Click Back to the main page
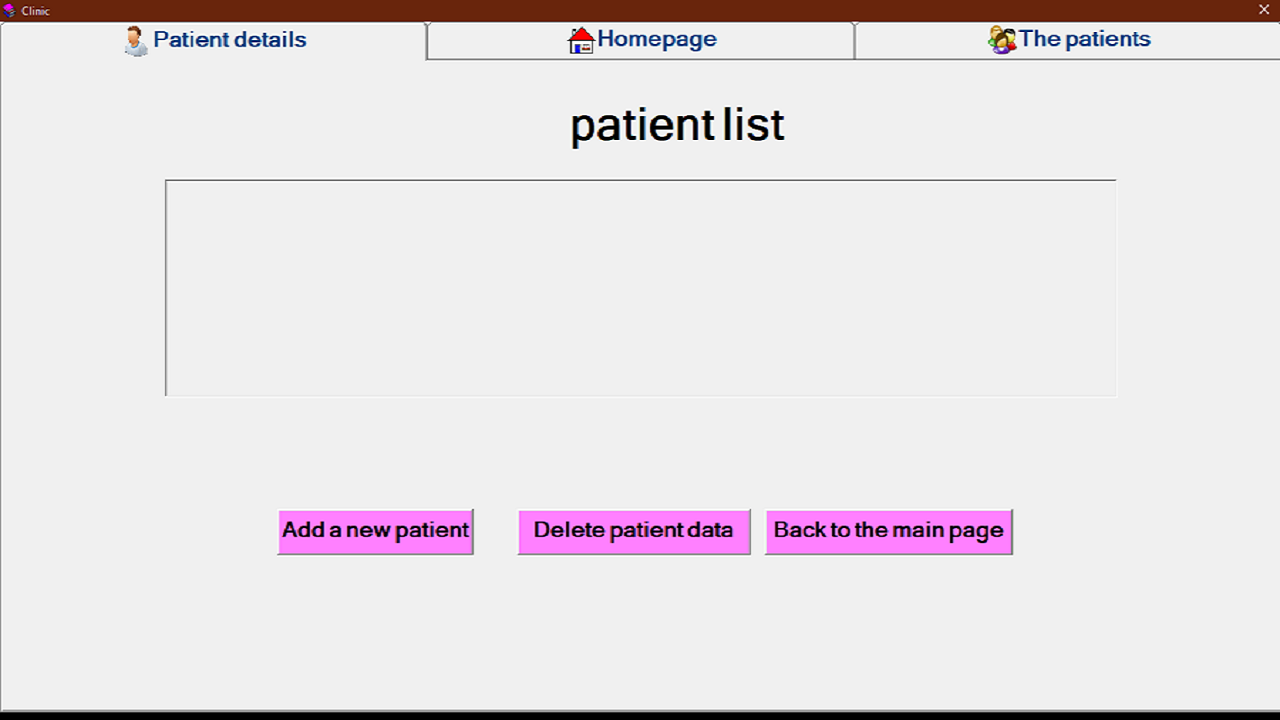The height and width of the screenshot is (720, 1280). (888, 531)
